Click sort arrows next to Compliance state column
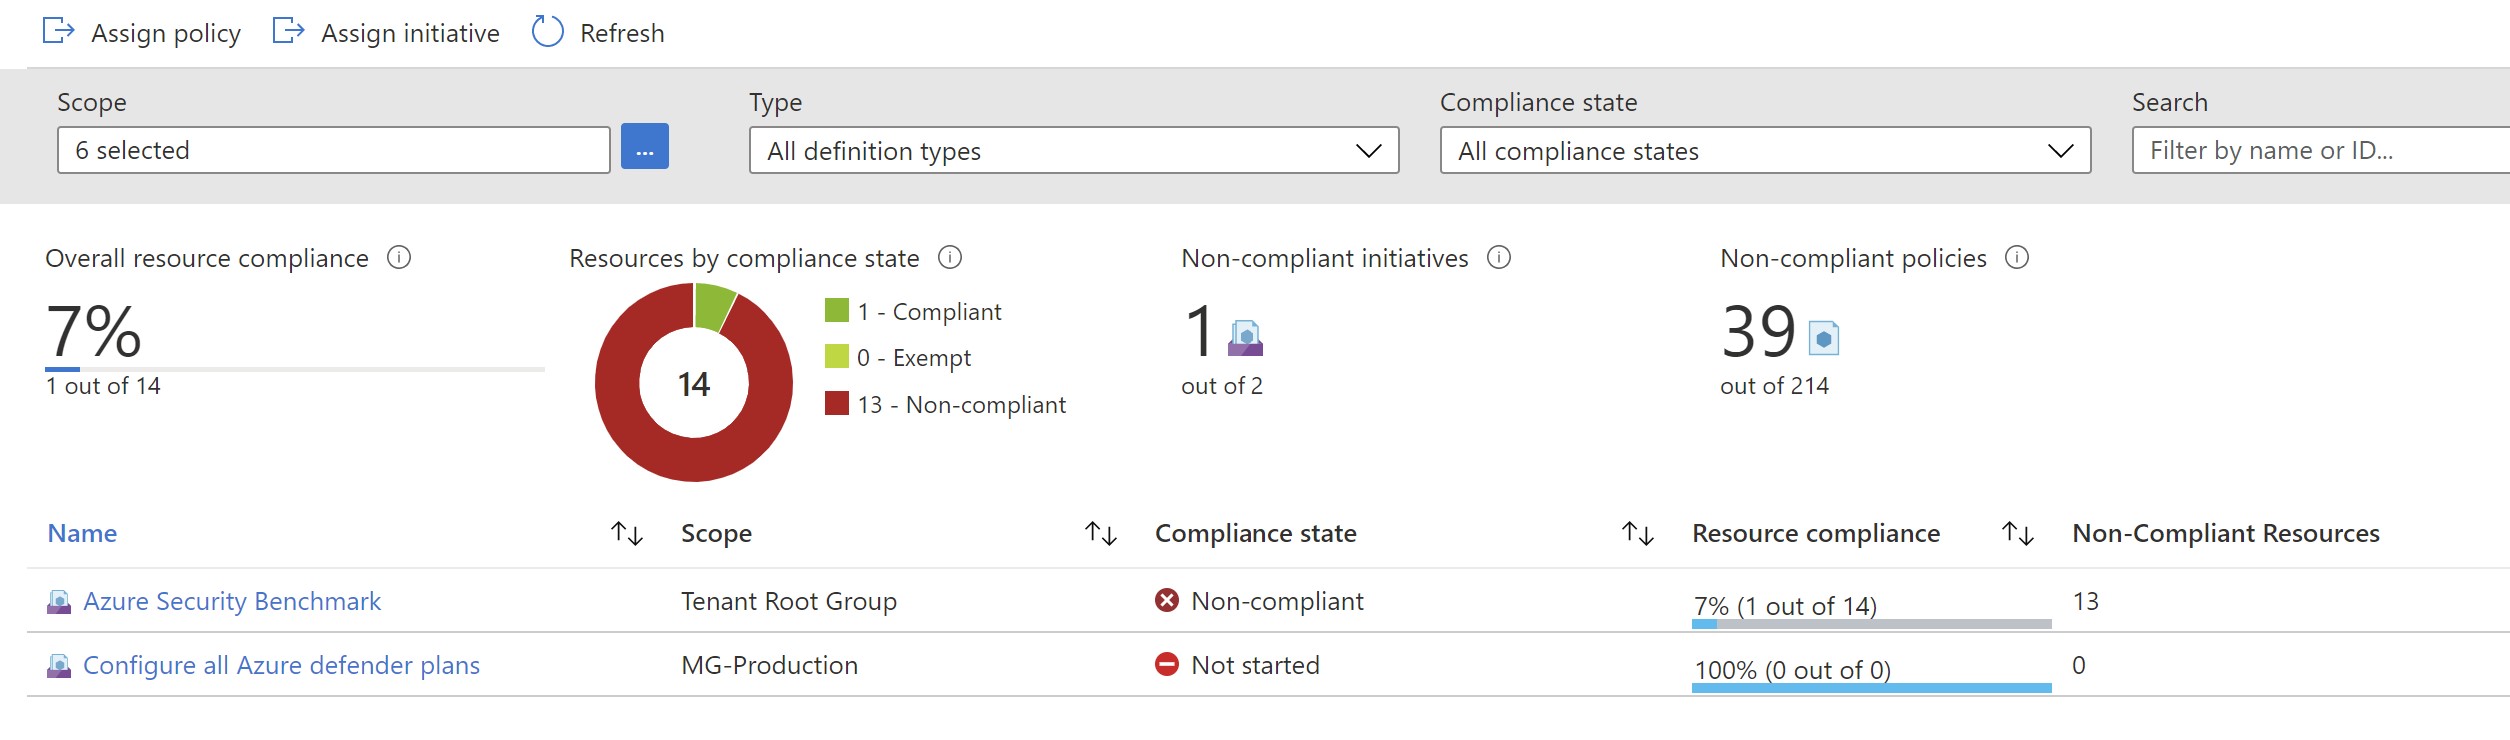Viewport: 2510px width, 740px height. click(x=1638, y=533)
